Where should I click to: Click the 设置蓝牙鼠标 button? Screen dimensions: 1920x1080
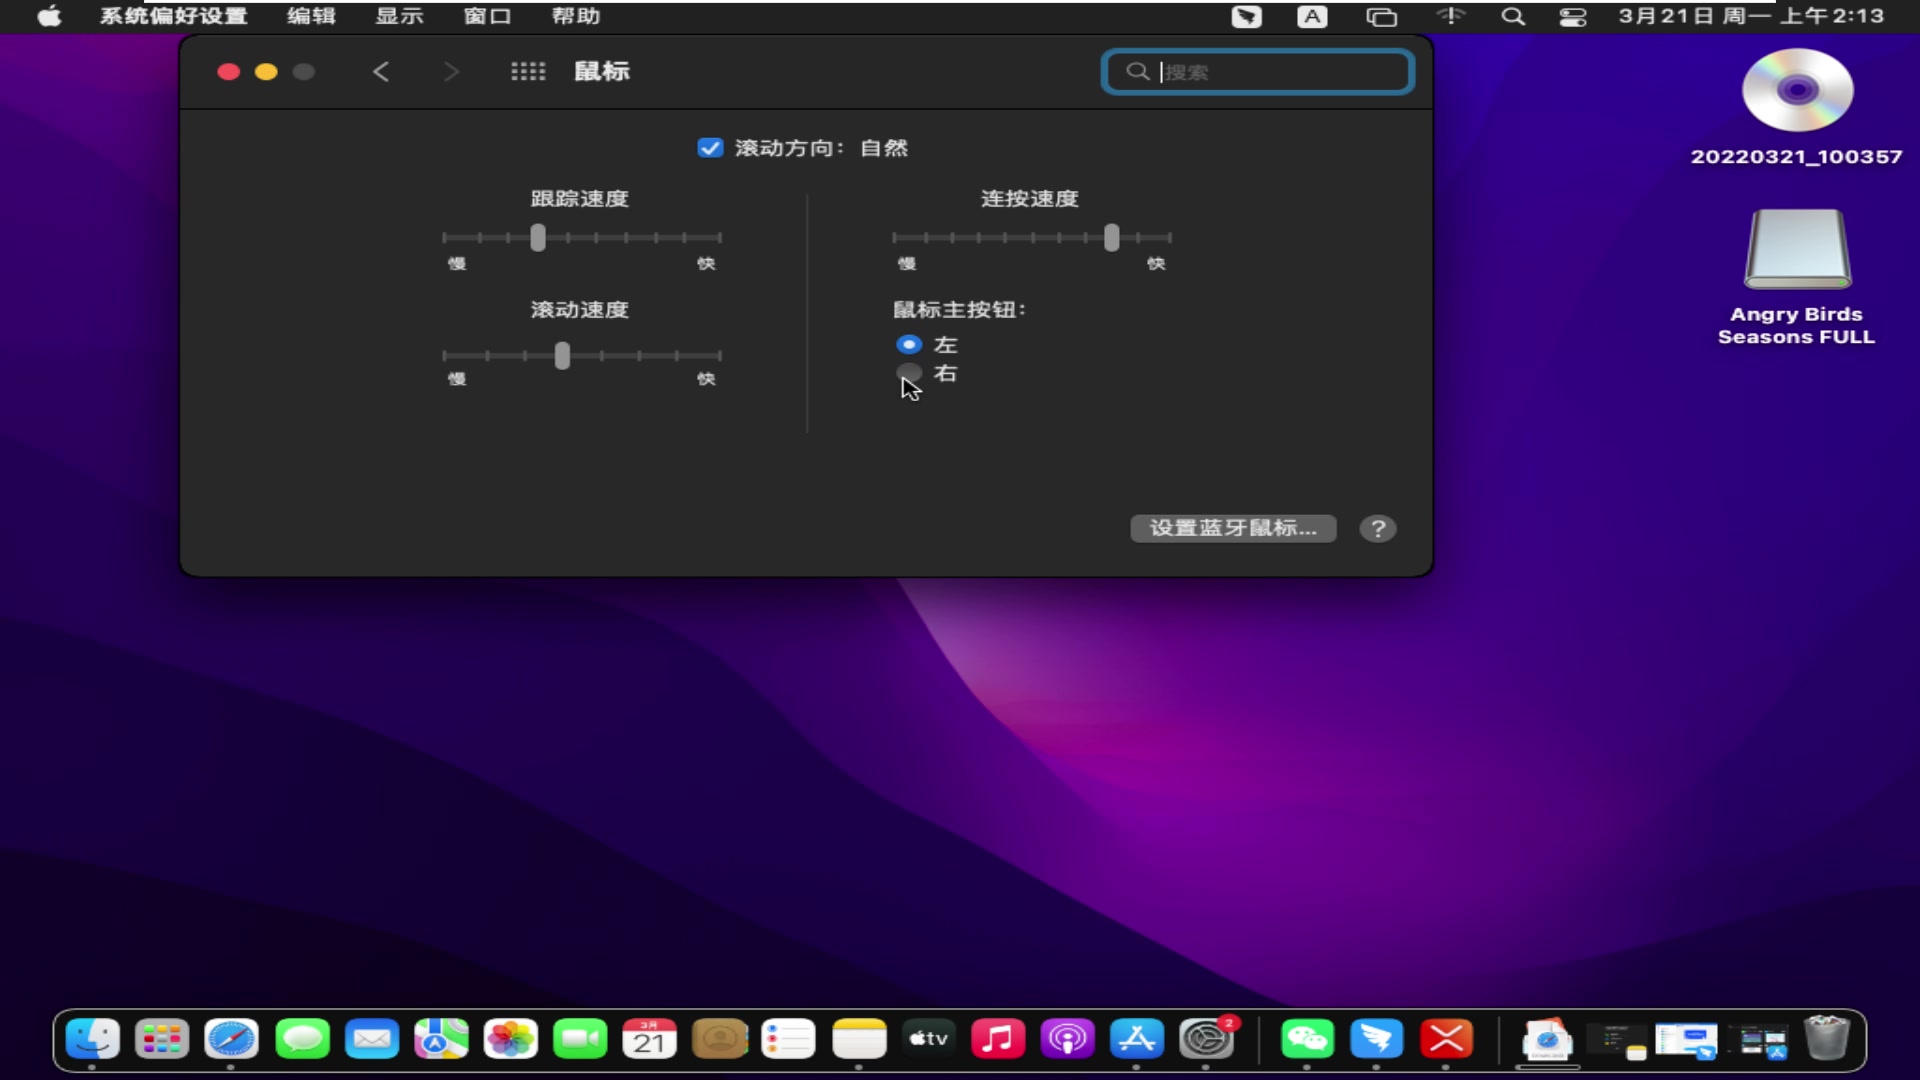1233,528
